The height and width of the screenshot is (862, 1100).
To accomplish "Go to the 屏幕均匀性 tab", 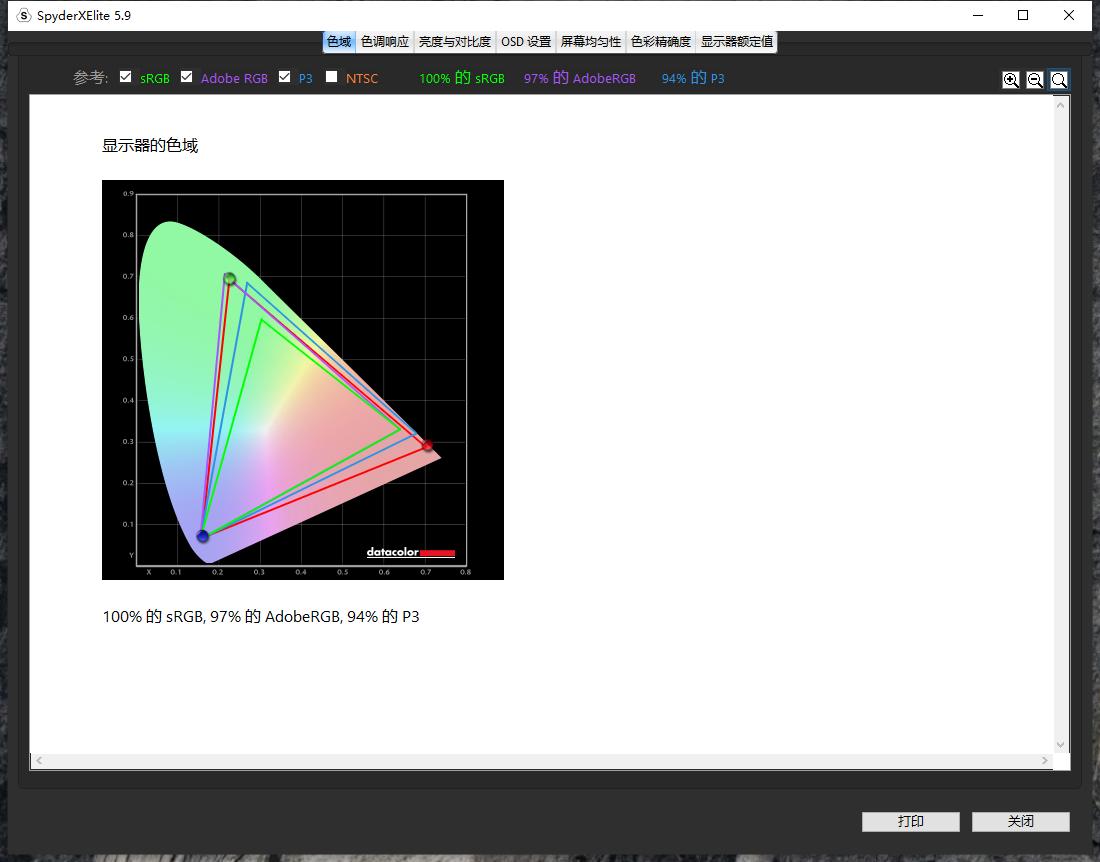I will pos(591,42).
